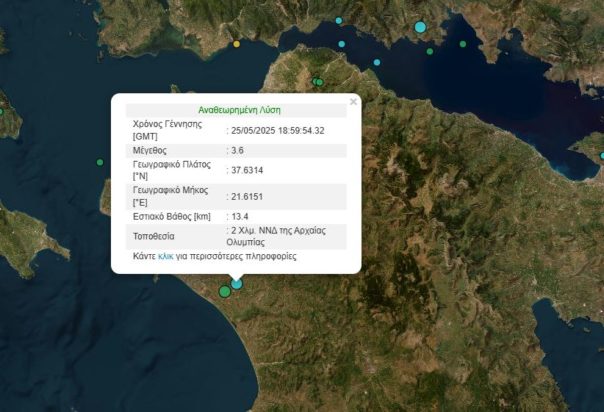This screenshot has height=412, width=604.
Task: Select the cyan marker at the right map edge
Action: click(x=601, y=155)
